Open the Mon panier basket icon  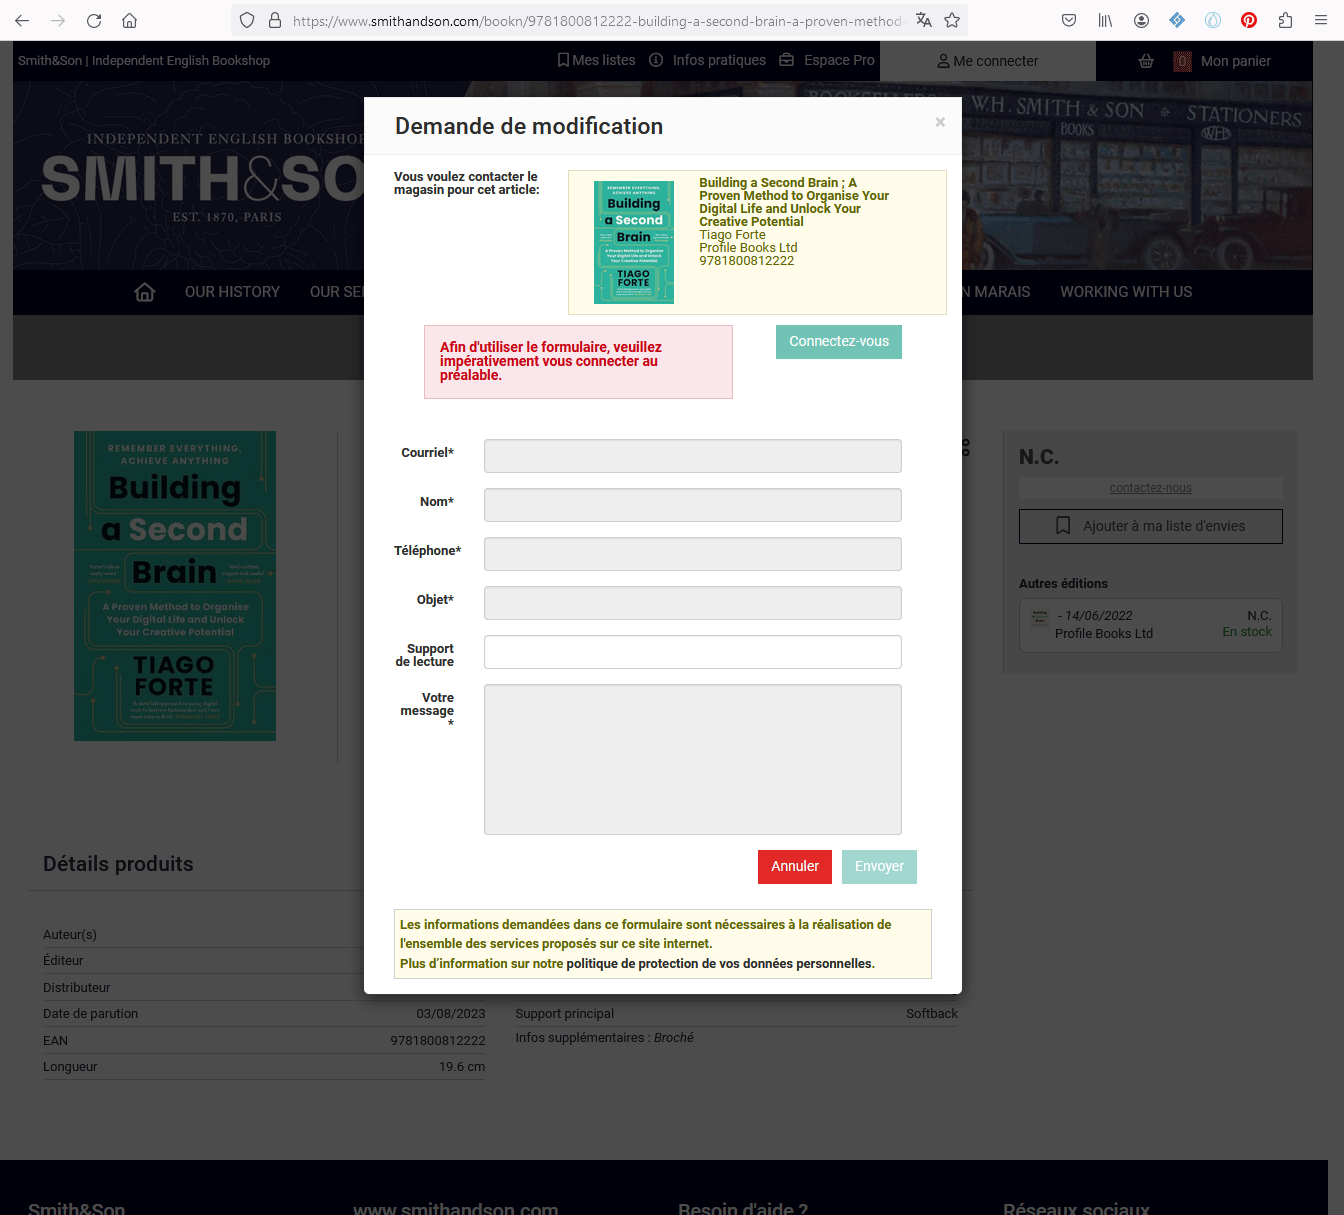1145,61
